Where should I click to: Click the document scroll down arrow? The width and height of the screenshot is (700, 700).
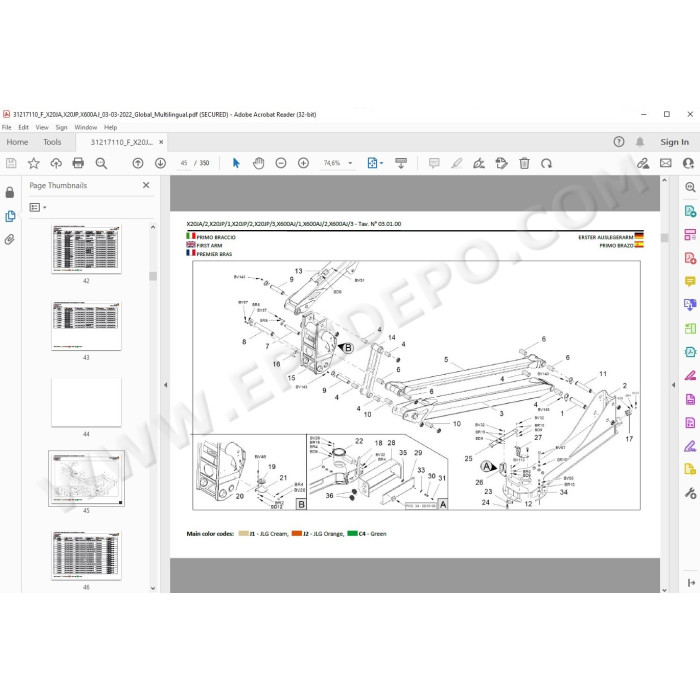(664, 590)
